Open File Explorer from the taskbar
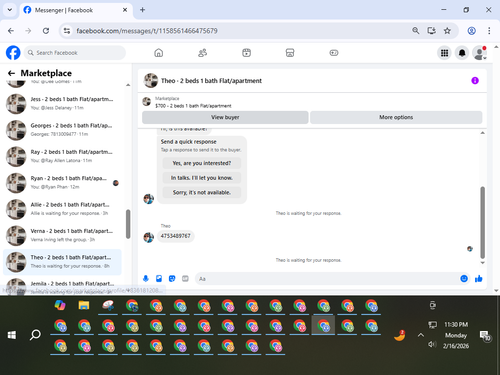This screenshot has width=500, height=375. [84, 305]
